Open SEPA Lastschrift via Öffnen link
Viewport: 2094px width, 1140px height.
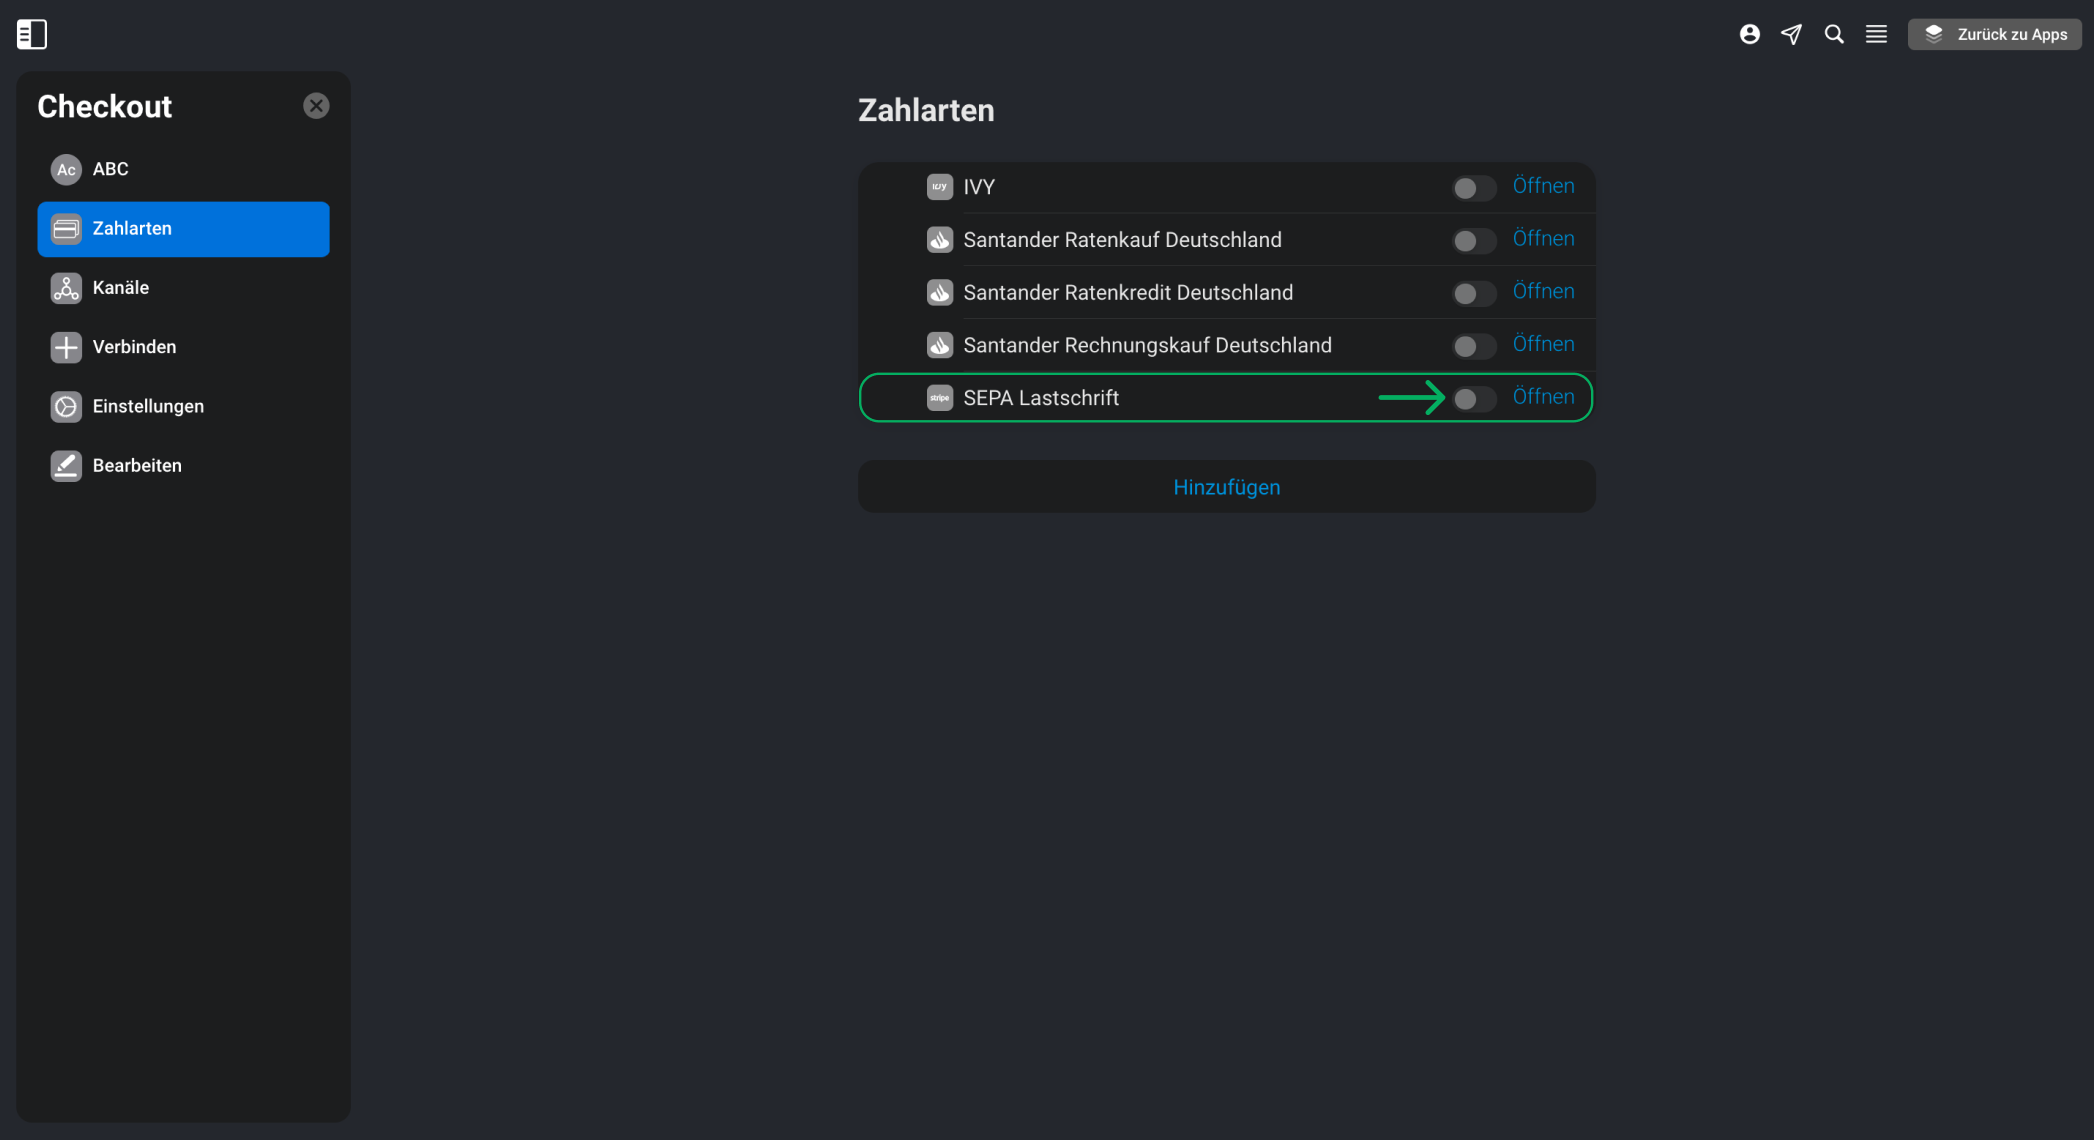click(1543, 397)
